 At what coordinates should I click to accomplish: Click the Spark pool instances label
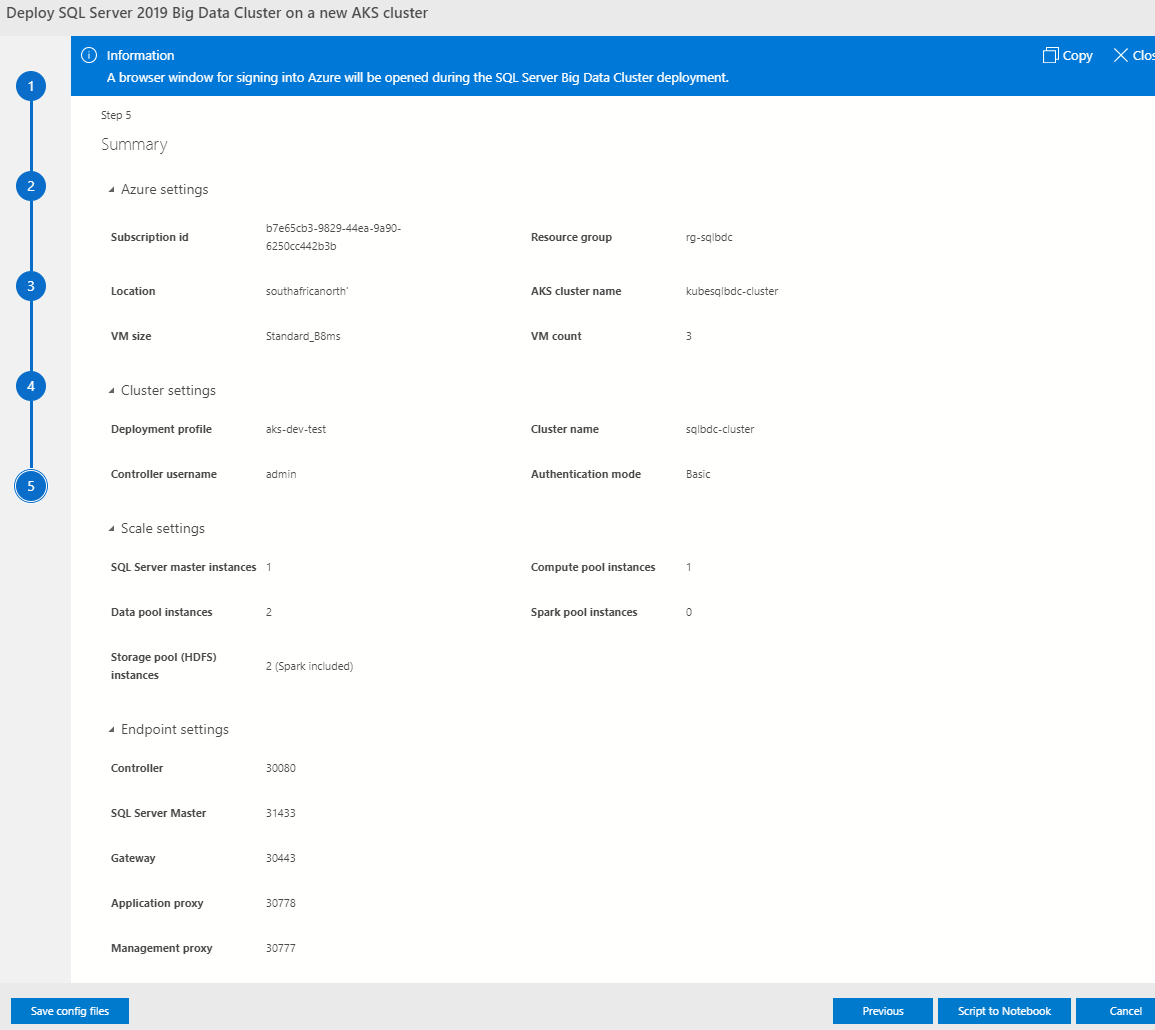(x=584, y=612)
